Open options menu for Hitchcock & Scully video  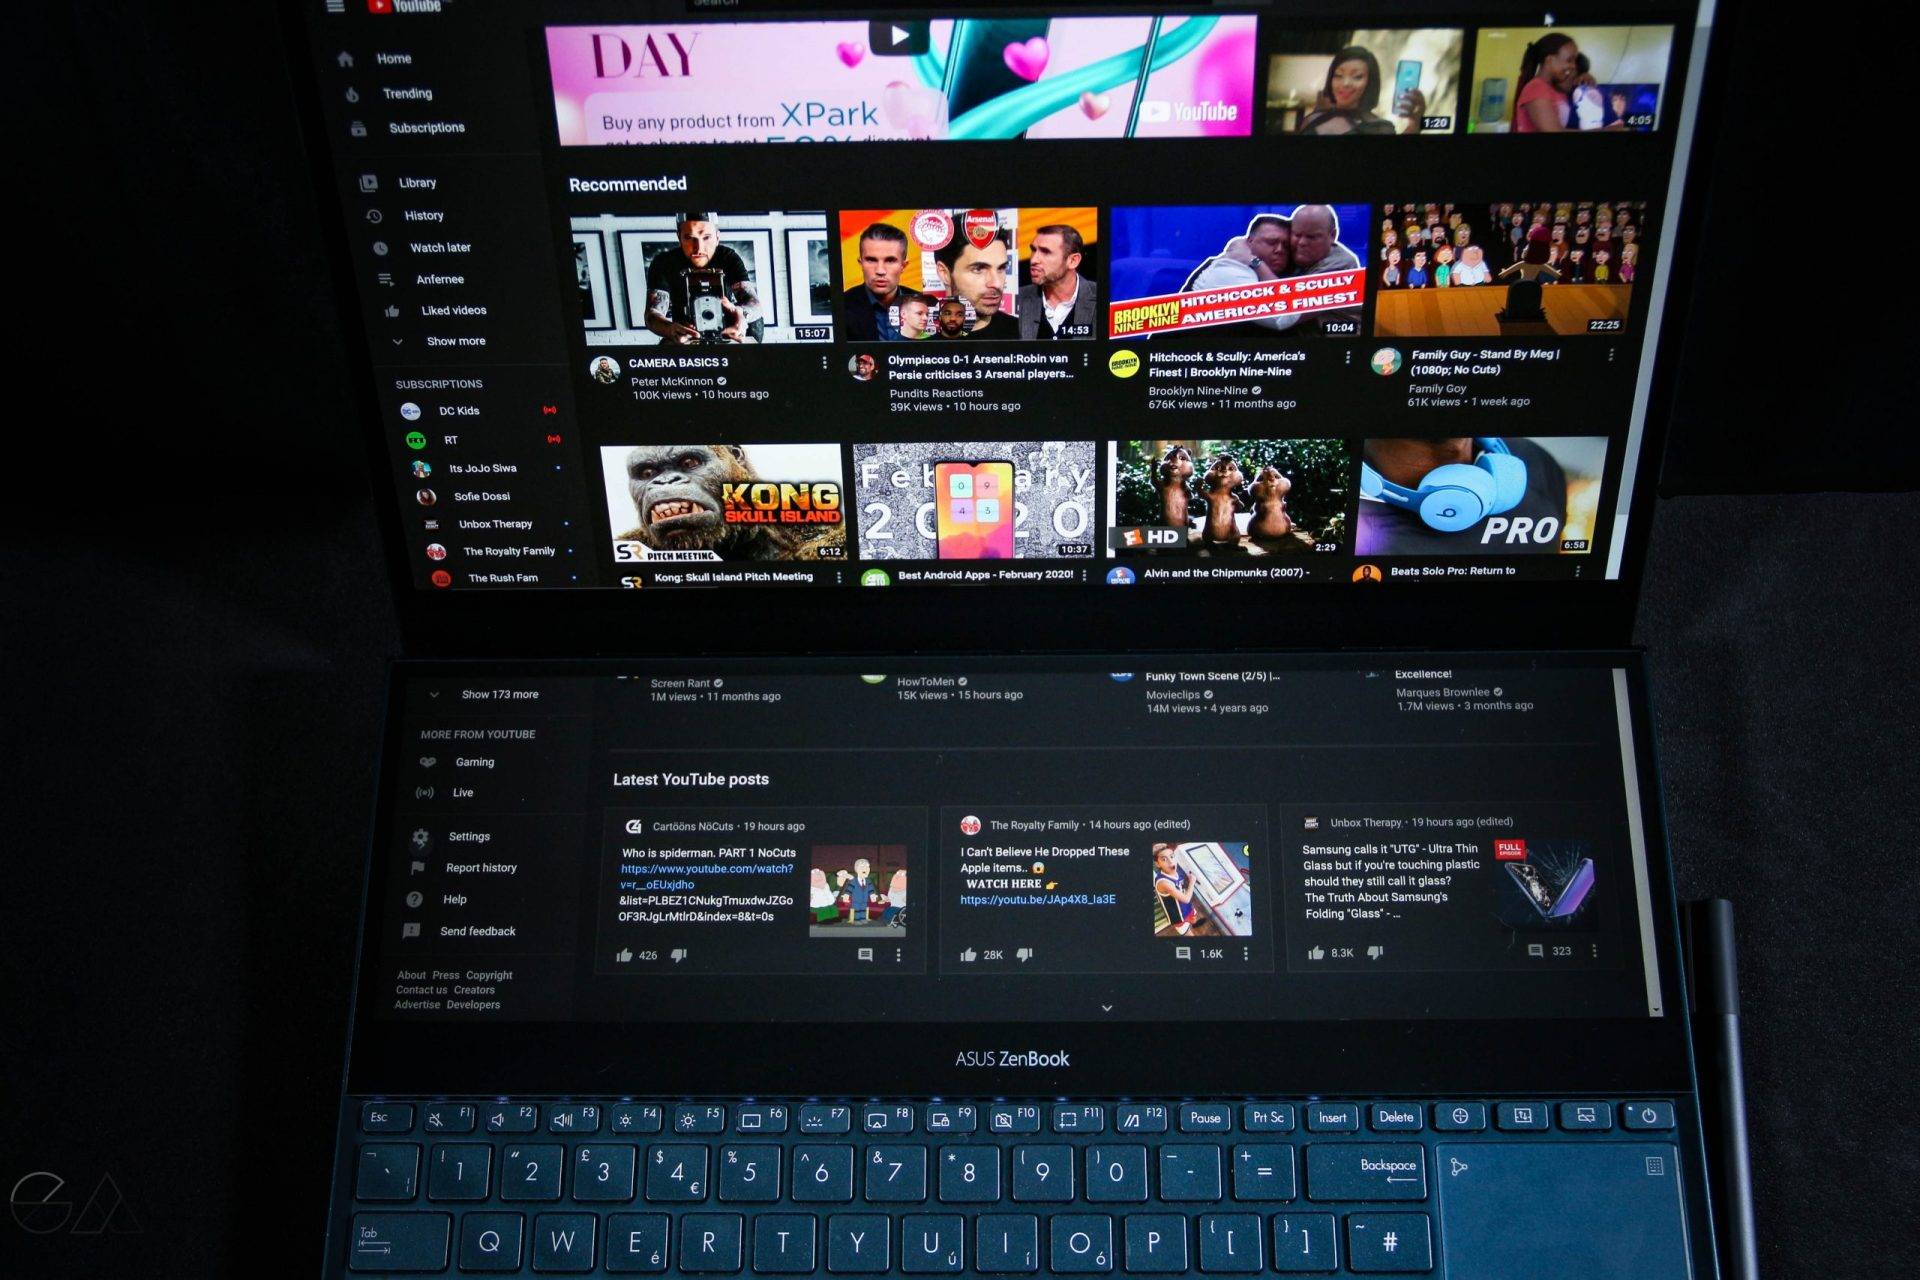(1347, 357)
